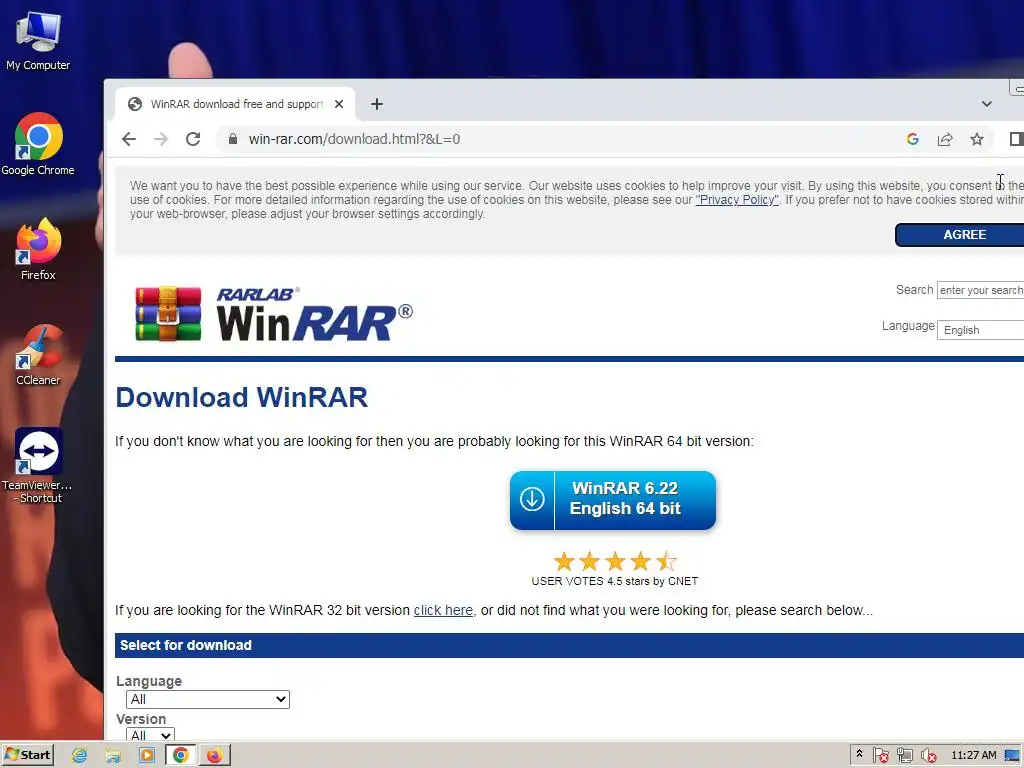Click the RARLAB WinRAR logo
This screenshot has width=1024, height=768.
click(274, 314)
